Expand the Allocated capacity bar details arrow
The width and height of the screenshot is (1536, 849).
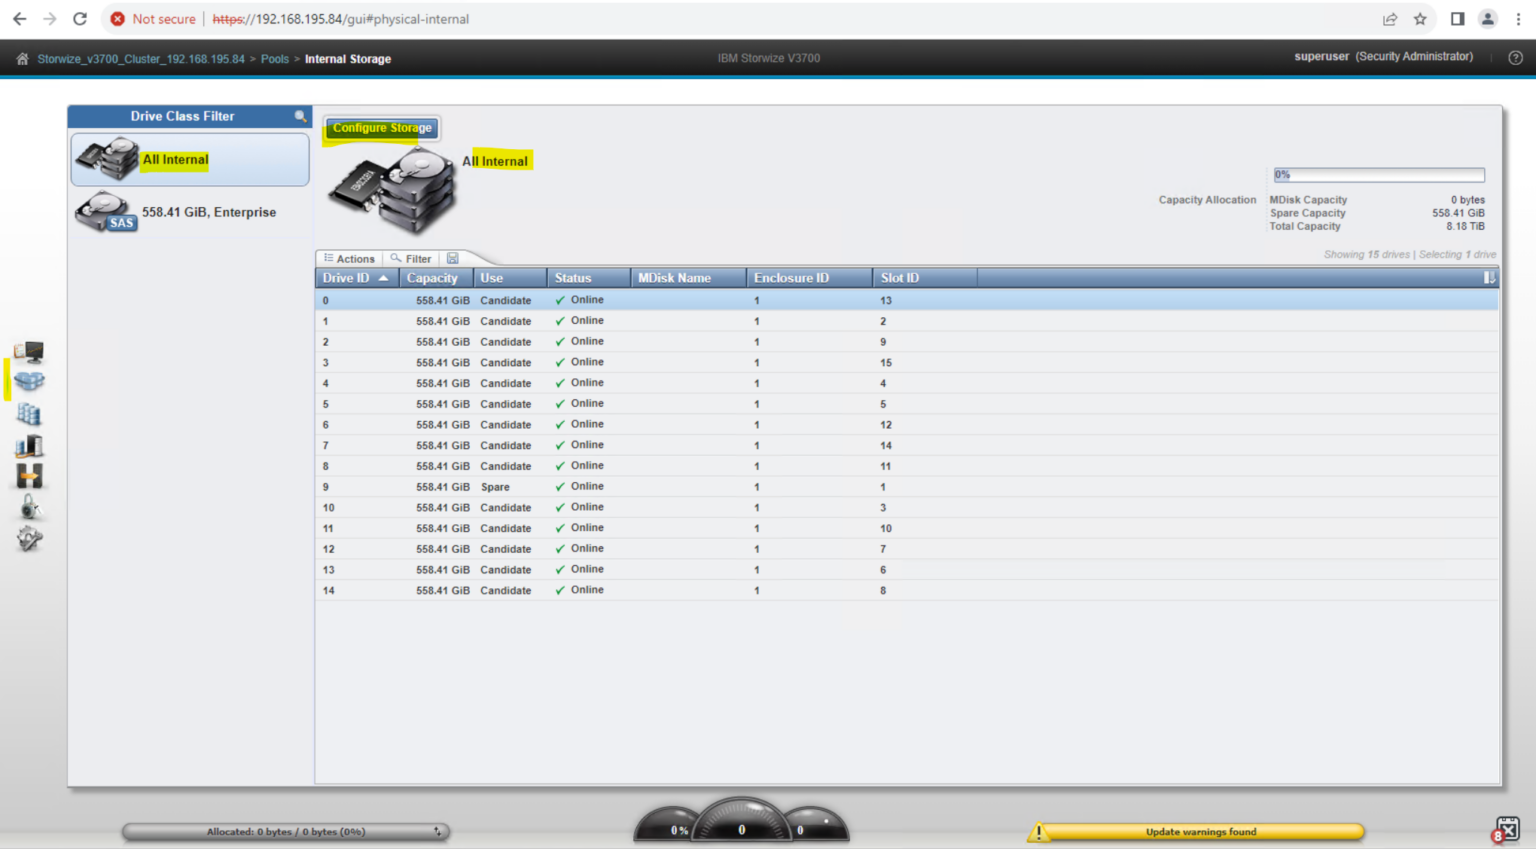(438, 831)
